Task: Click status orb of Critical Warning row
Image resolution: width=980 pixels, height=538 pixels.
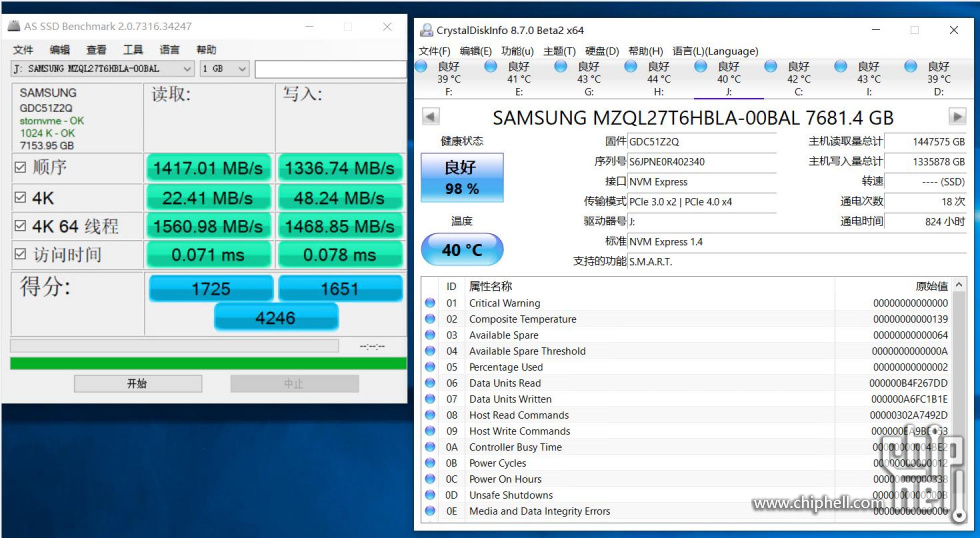Action: point(430,303)
